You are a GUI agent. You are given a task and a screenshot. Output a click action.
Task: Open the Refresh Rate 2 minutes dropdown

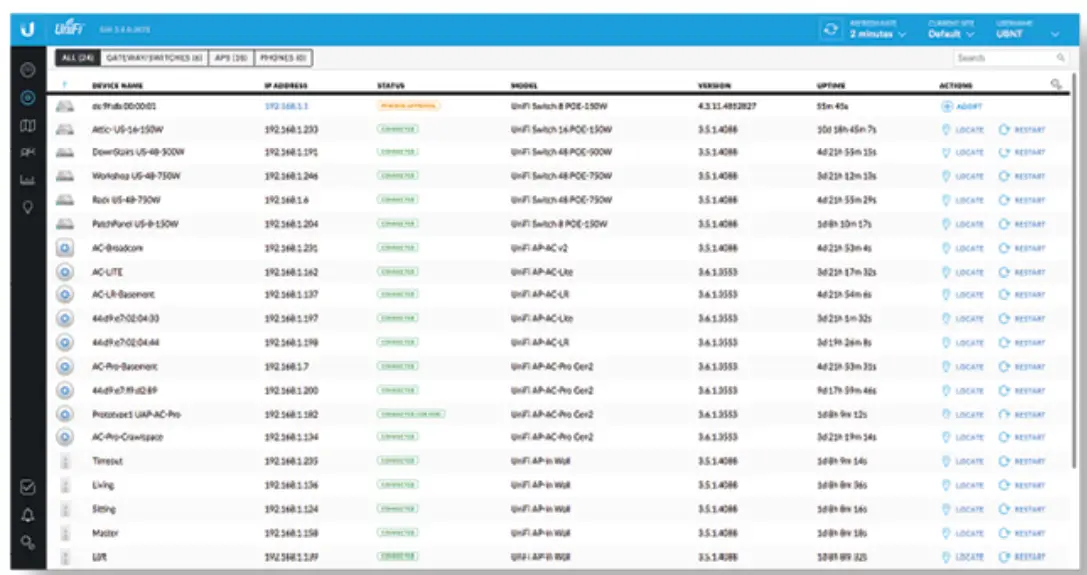[878, 30]
